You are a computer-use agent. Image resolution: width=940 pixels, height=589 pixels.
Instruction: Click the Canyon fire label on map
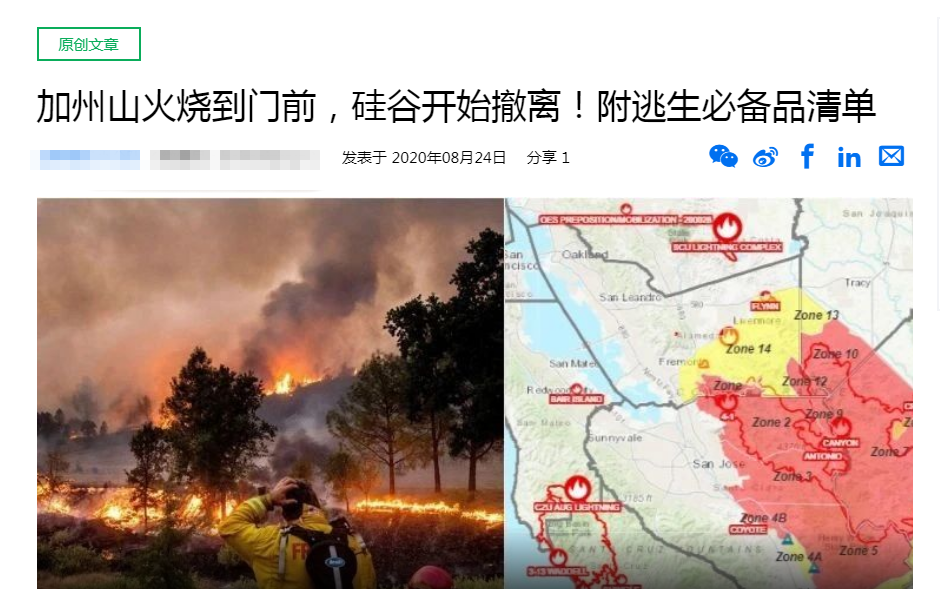click(840, 443)
